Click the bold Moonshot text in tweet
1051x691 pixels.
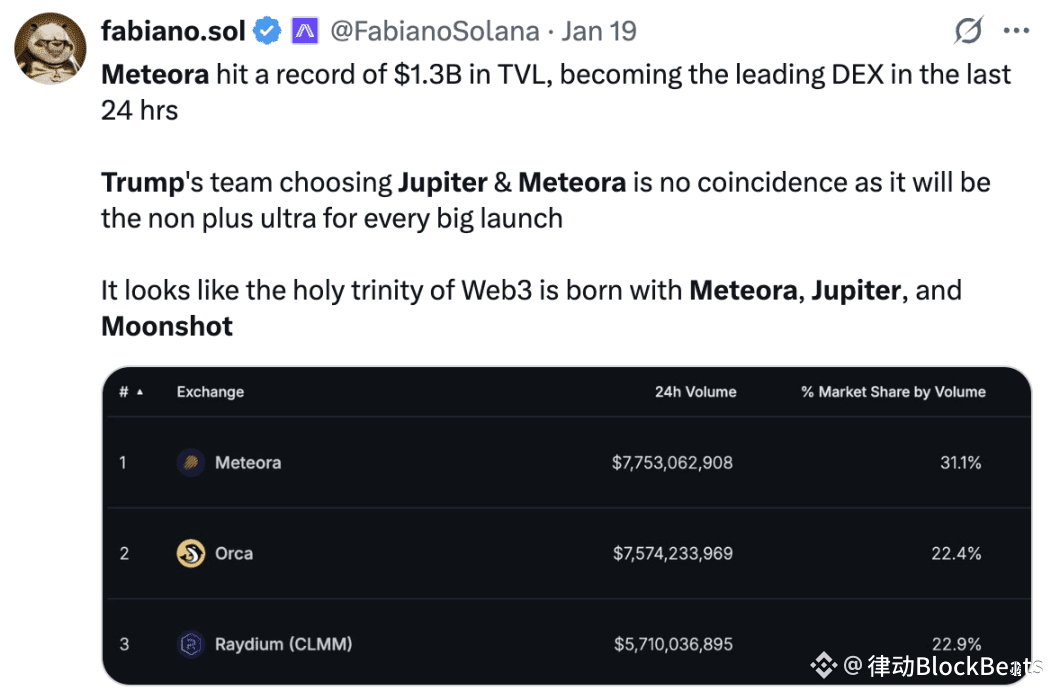click(167, 326)
